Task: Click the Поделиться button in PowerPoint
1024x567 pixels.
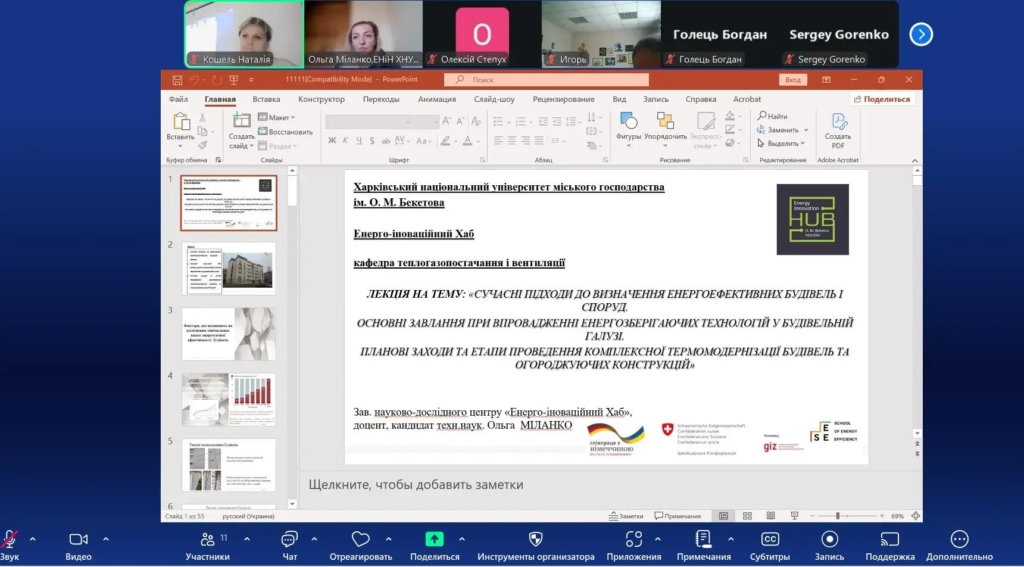Action: (x=881, y=99)
